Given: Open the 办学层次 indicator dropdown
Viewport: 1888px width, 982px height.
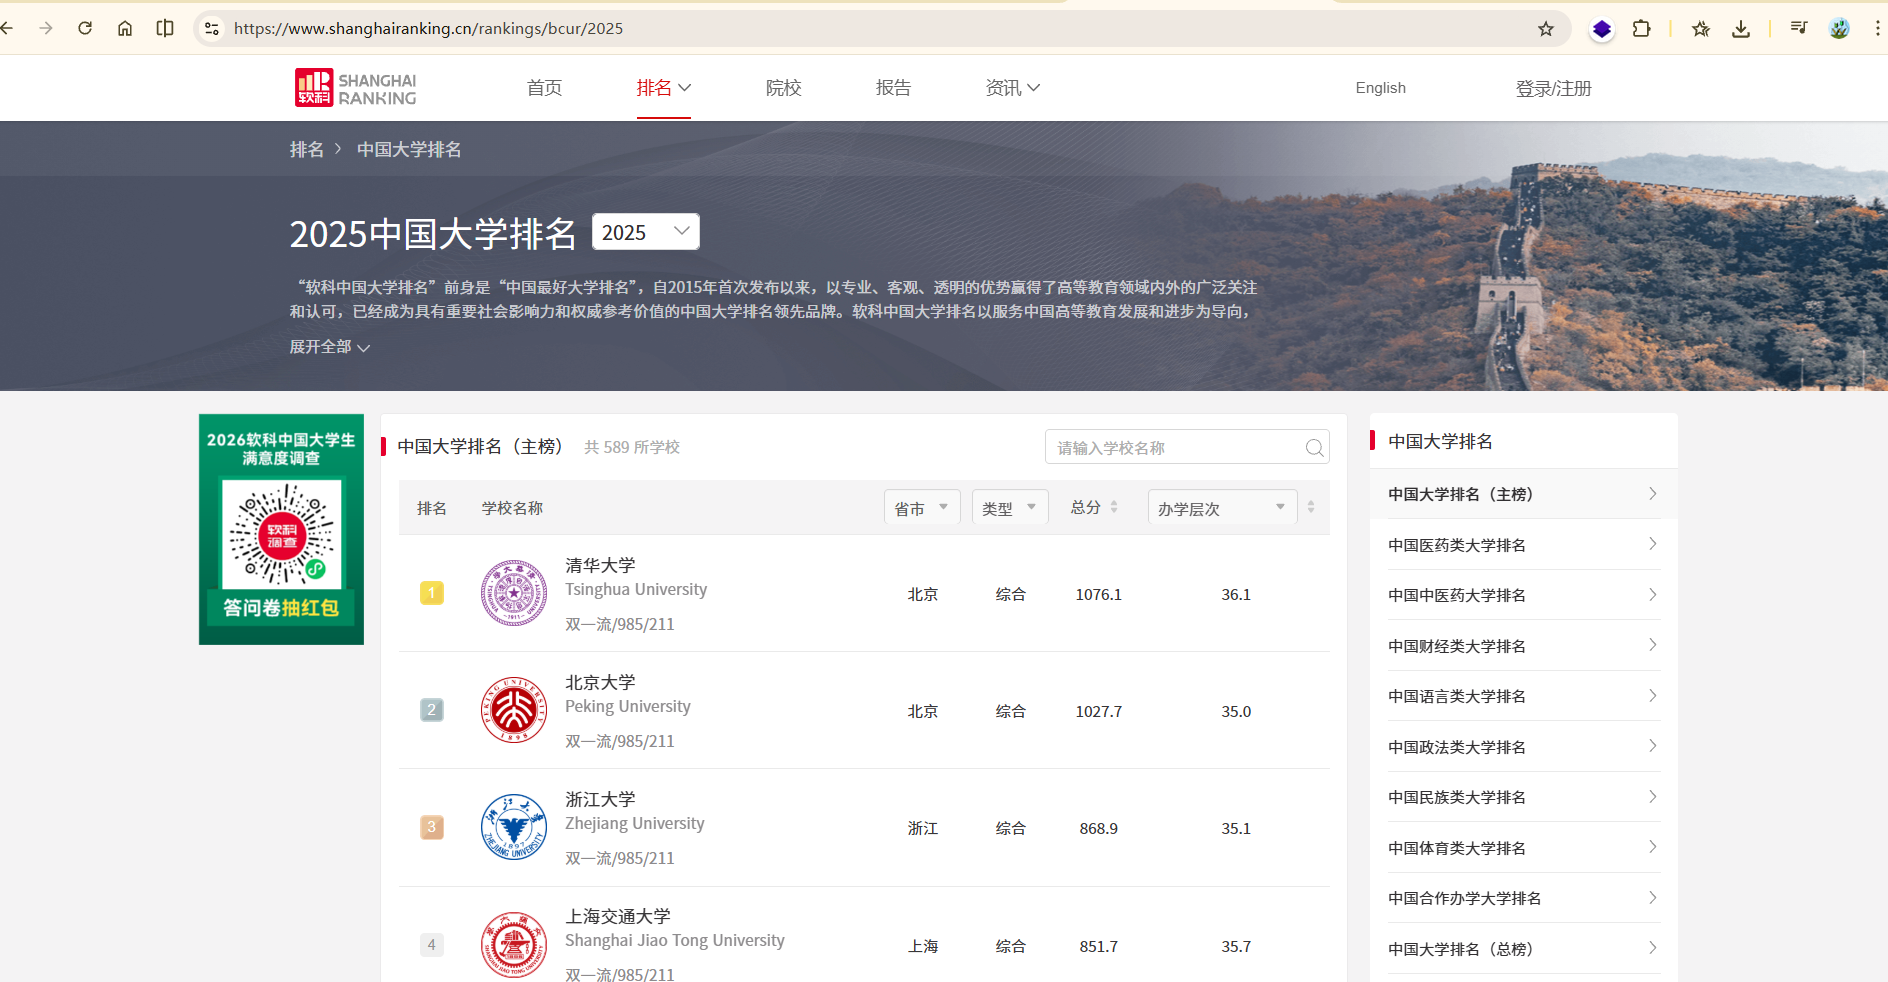Looking at the screenshot, I should pos(1222,507).
